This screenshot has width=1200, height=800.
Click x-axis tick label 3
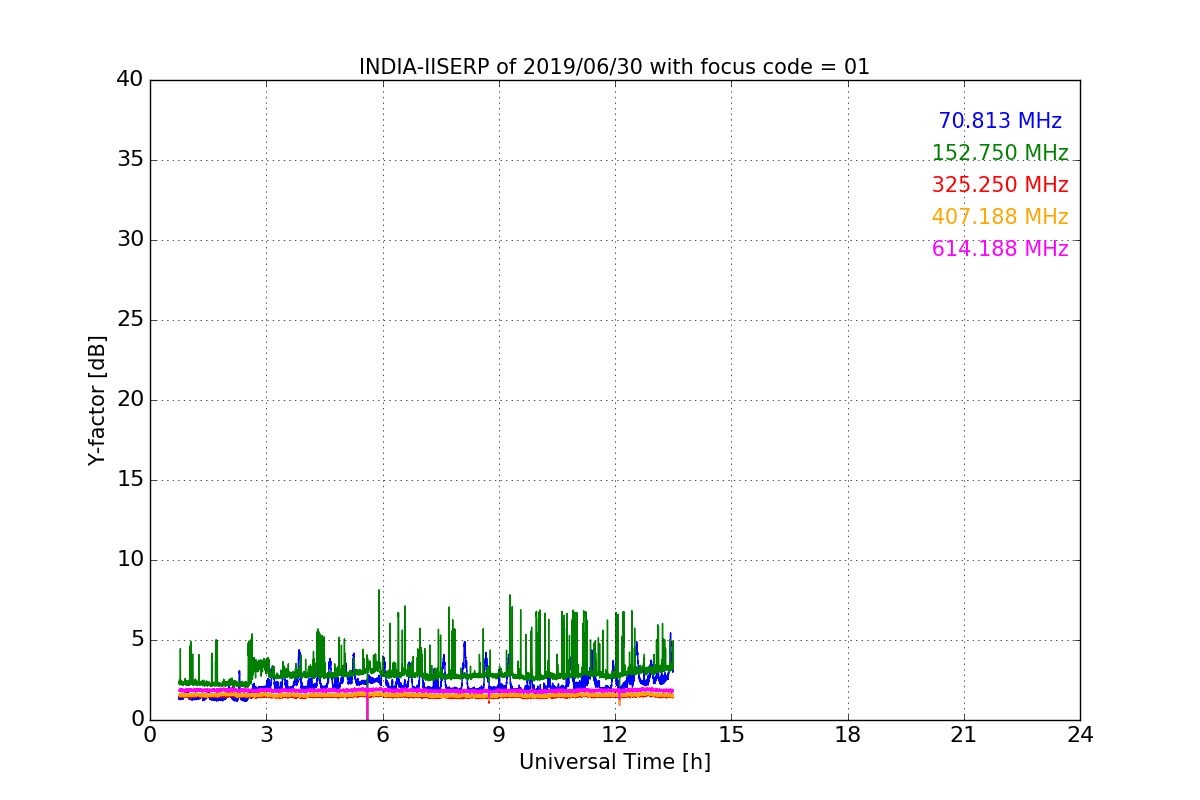(266, 736)
